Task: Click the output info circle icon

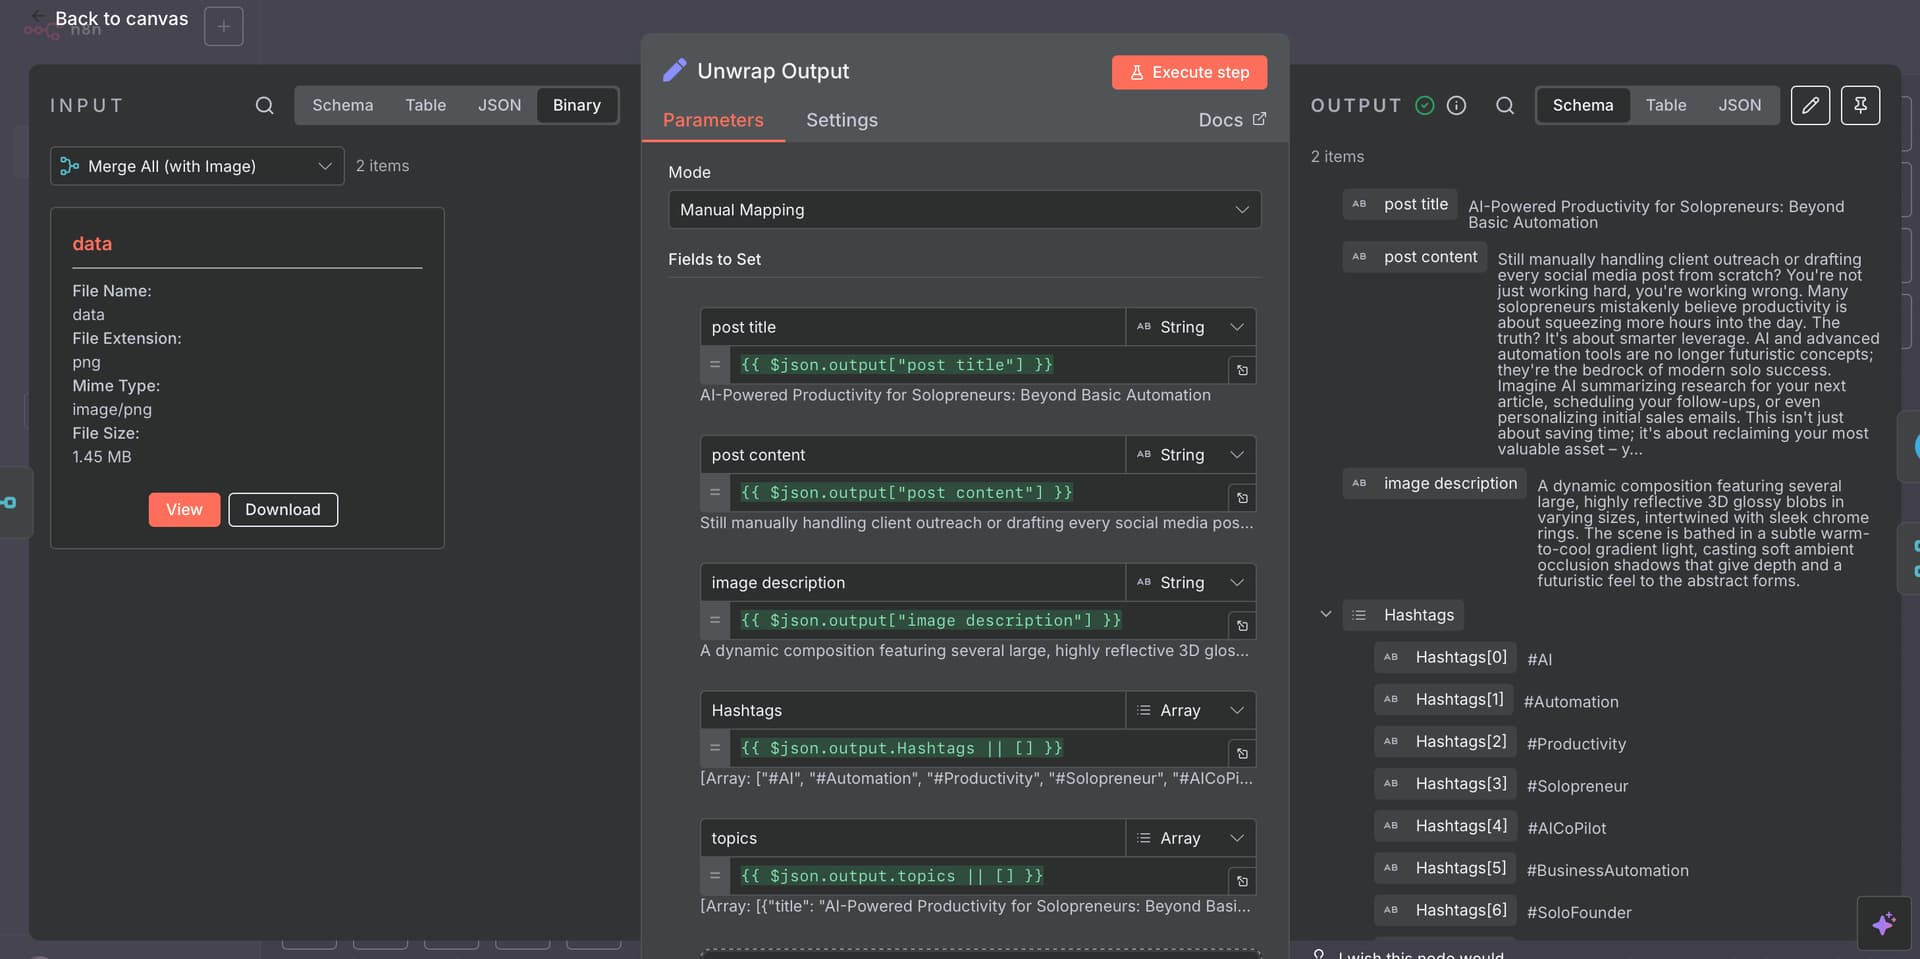Action: (1456, 106)
